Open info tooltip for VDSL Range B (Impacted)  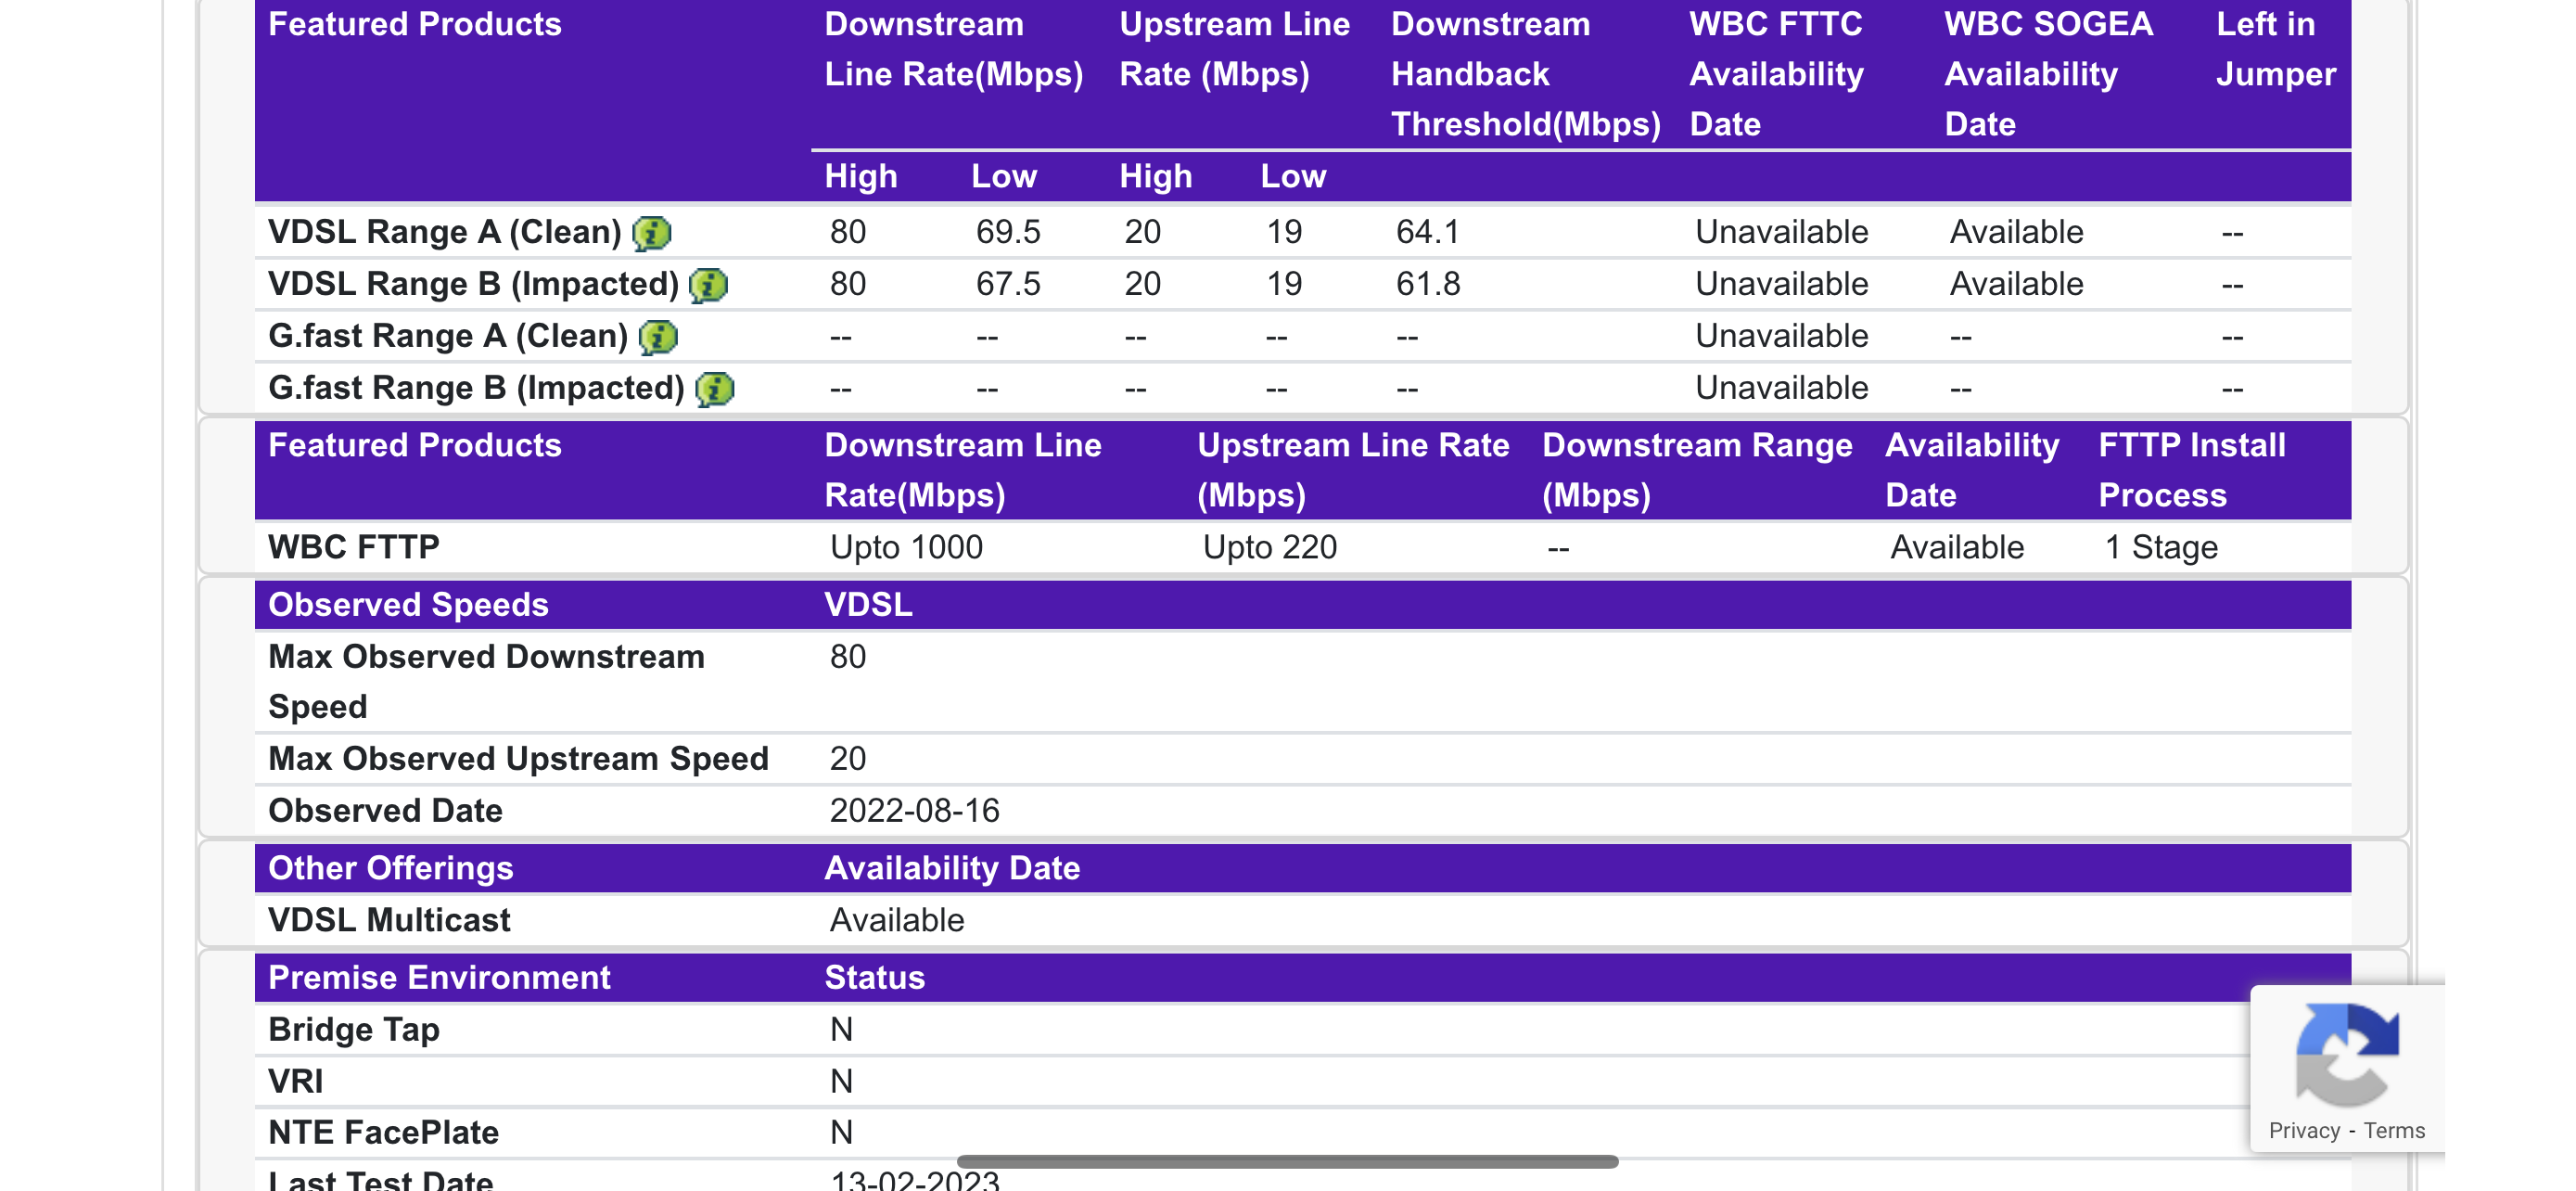coord(708,285)
